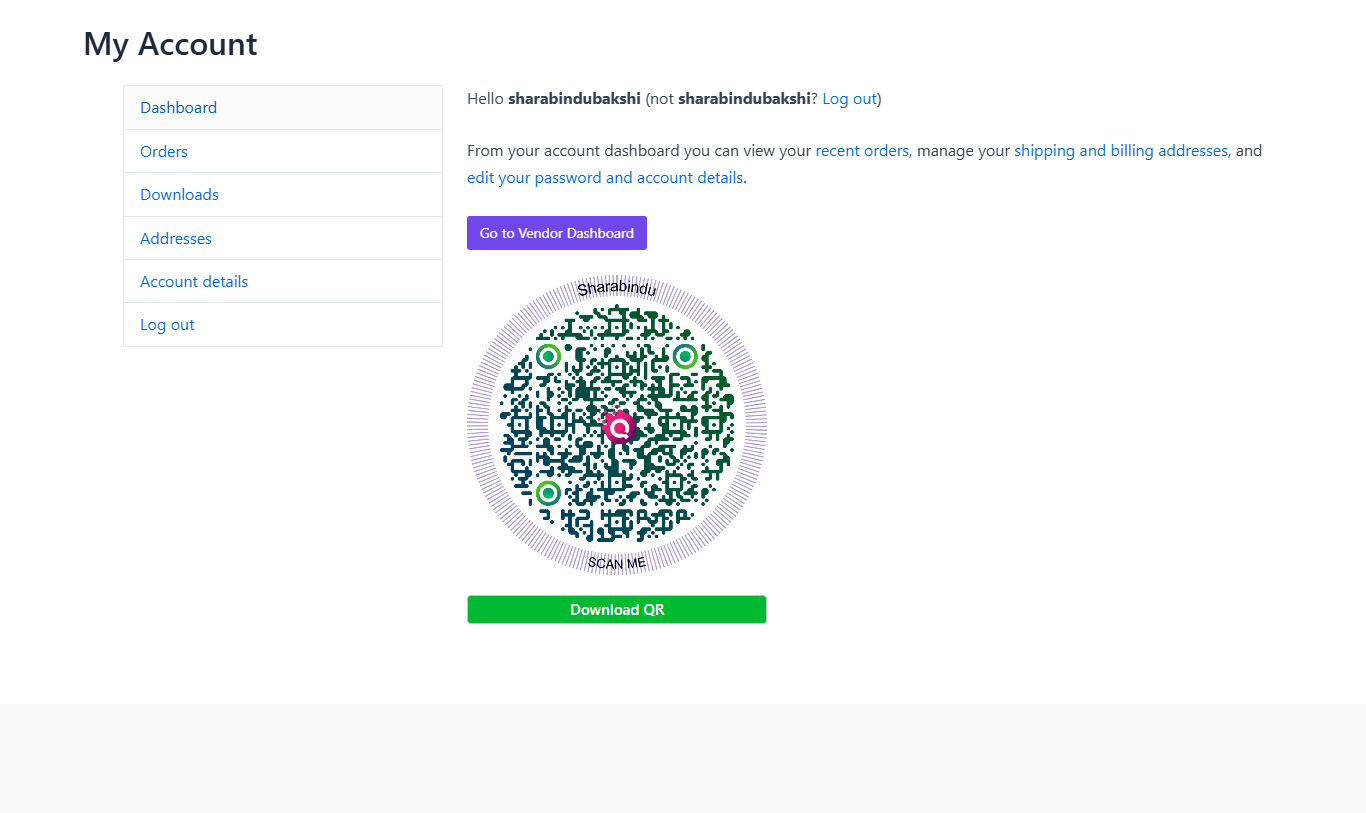
Task: Open the Addresses page
Action: point(175,238)
